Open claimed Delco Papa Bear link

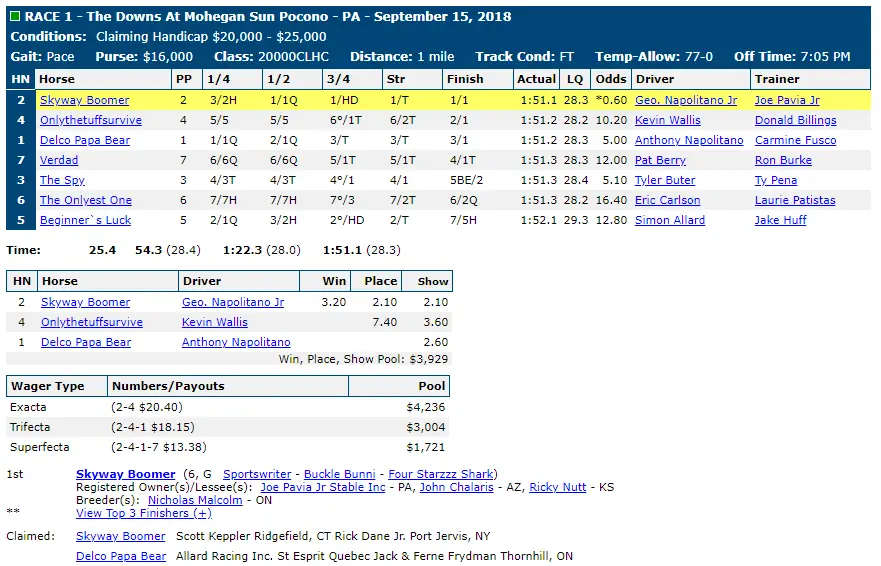[x=121, y=556]
